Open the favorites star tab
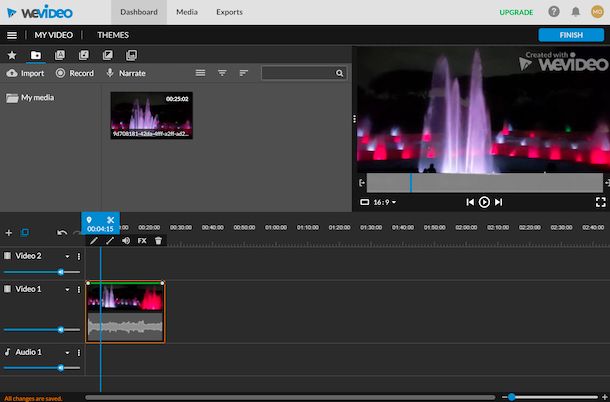 [12, 55]
